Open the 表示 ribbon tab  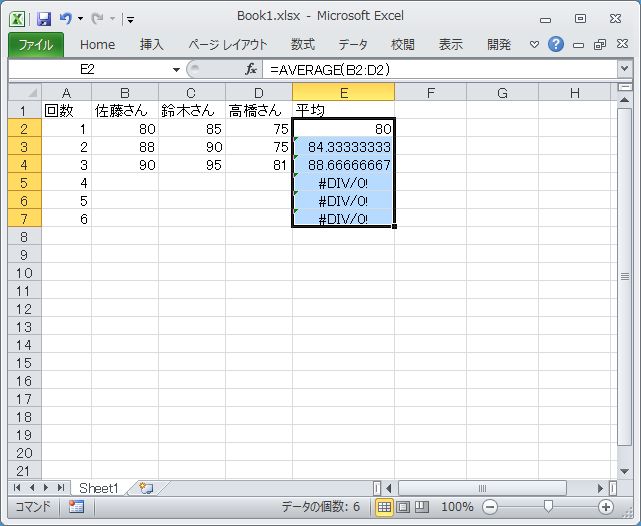tap(450, 45)
